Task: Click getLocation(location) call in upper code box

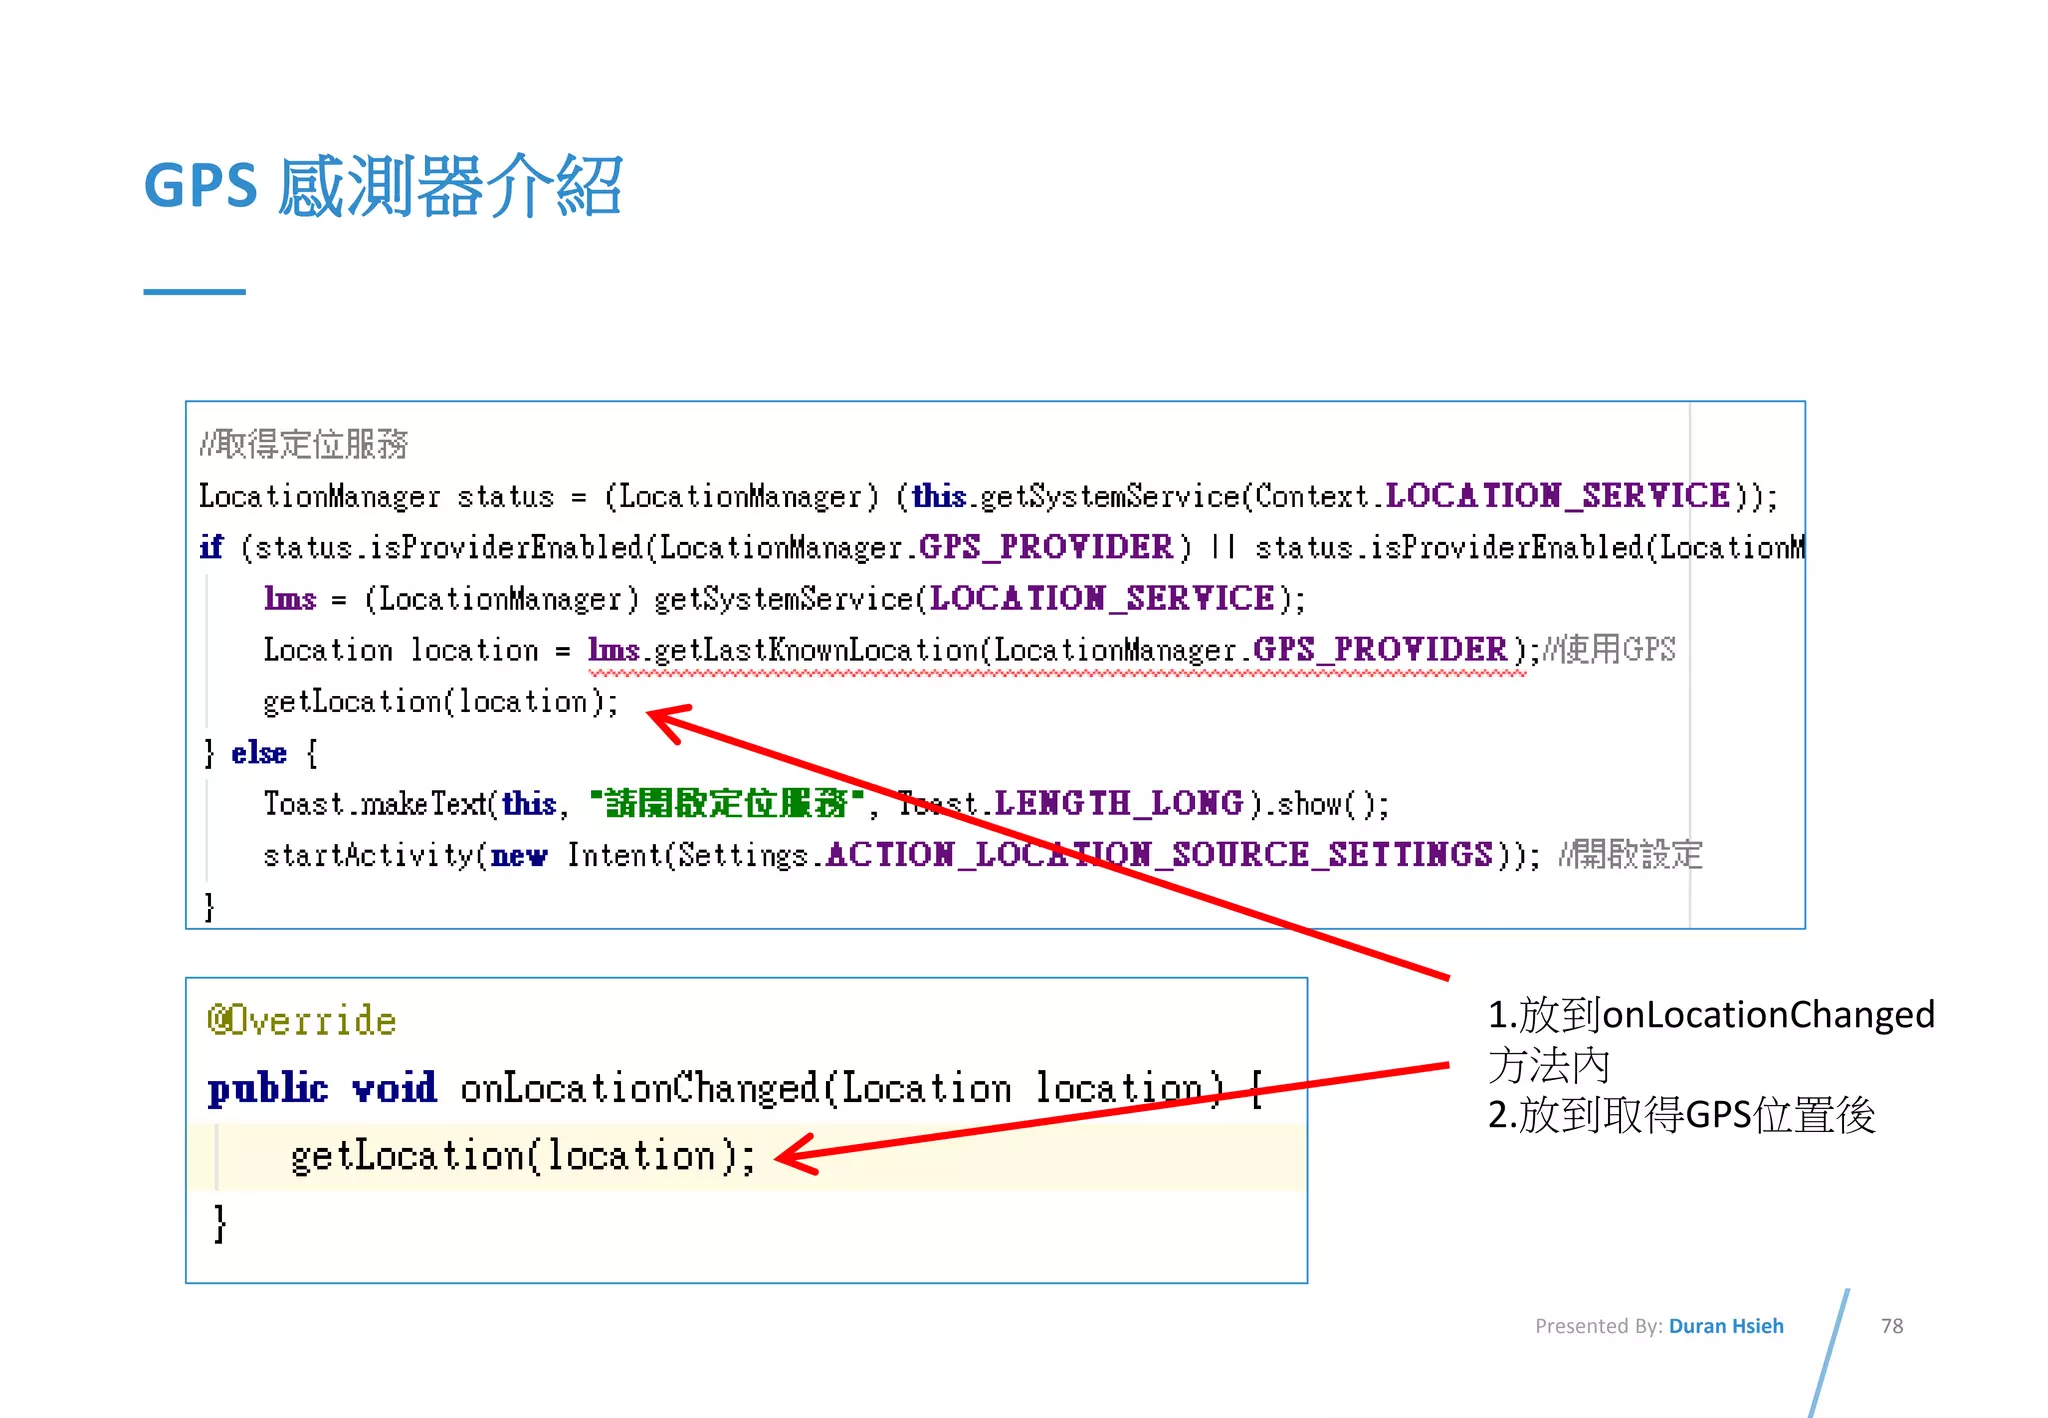Action: tap(441, 702)
